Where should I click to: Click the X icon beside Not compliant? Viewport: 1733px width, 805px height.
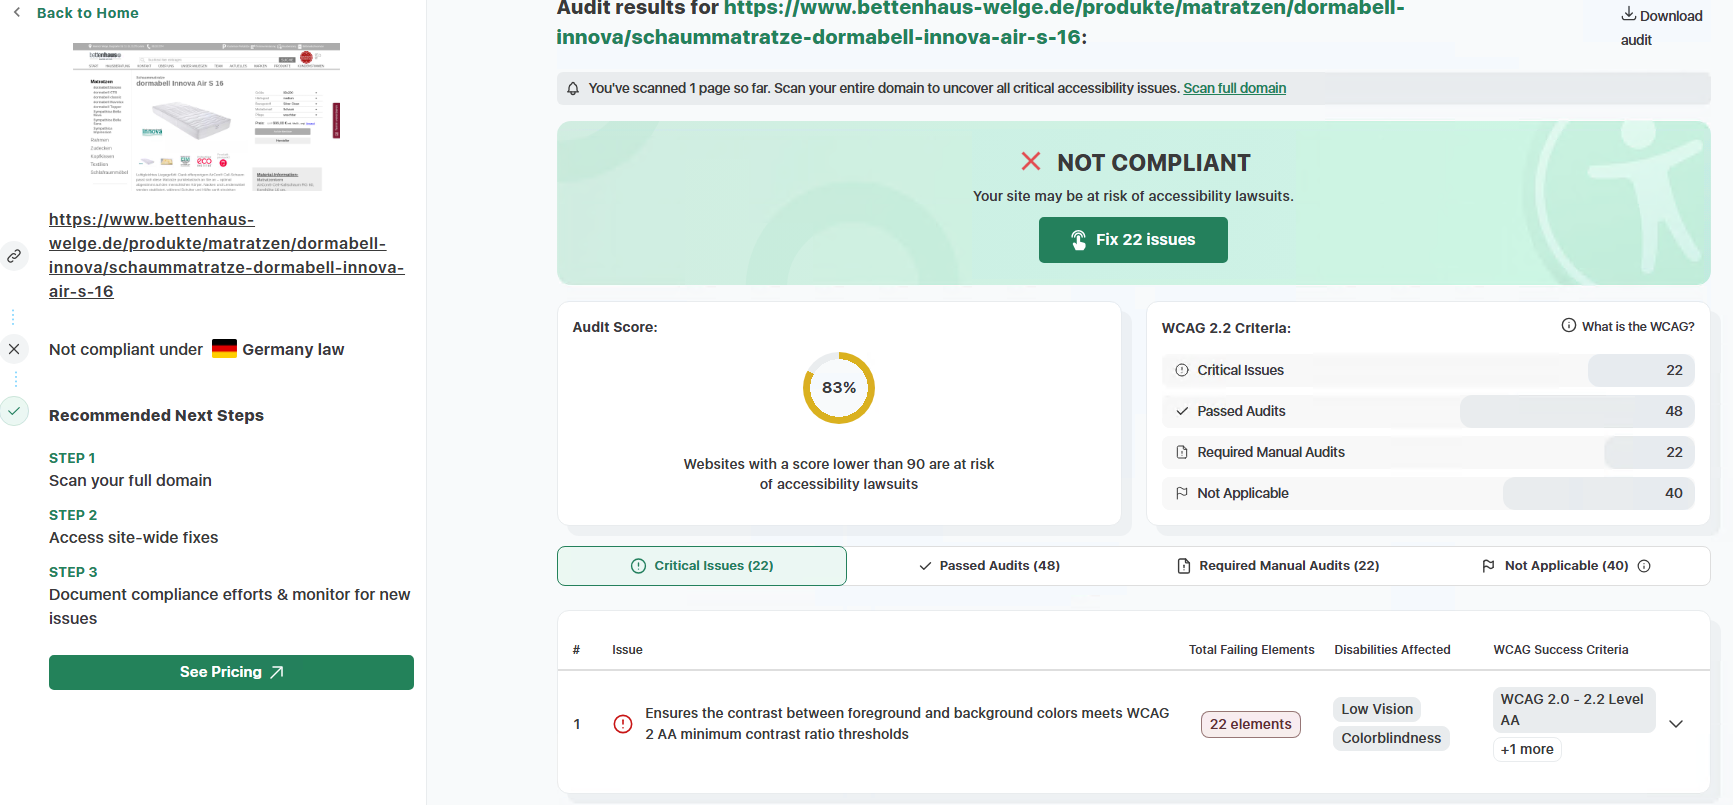pos(14,349)
